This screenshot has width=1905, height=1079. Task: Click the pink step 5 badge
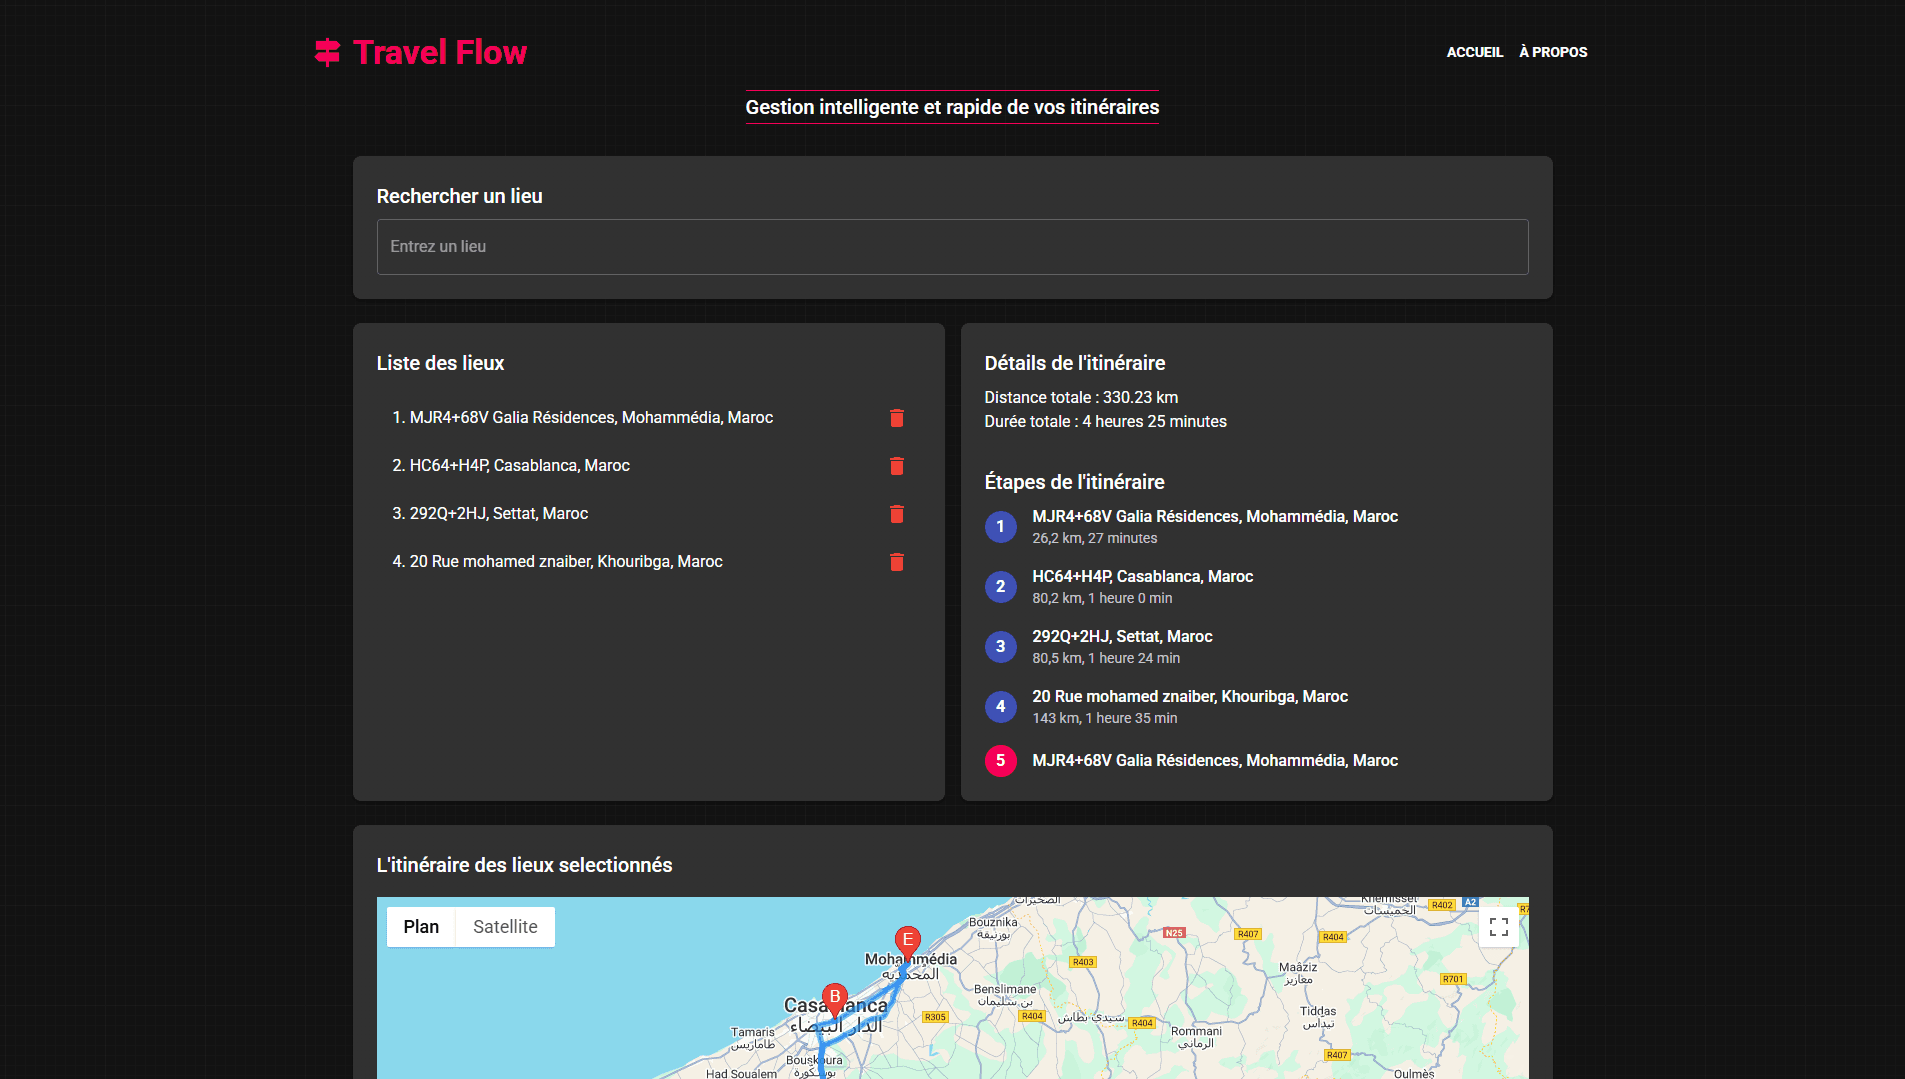[1001, 761]
